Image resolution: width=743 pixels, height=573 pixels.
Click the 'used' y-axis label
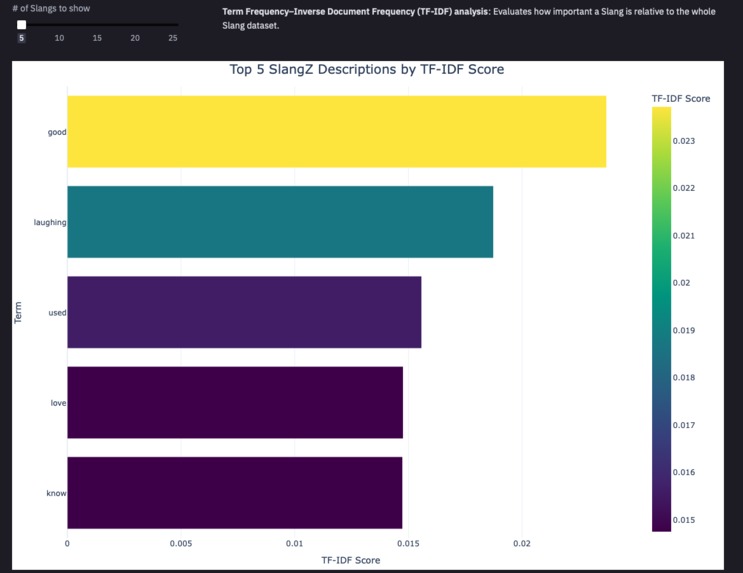click(57, 313)
